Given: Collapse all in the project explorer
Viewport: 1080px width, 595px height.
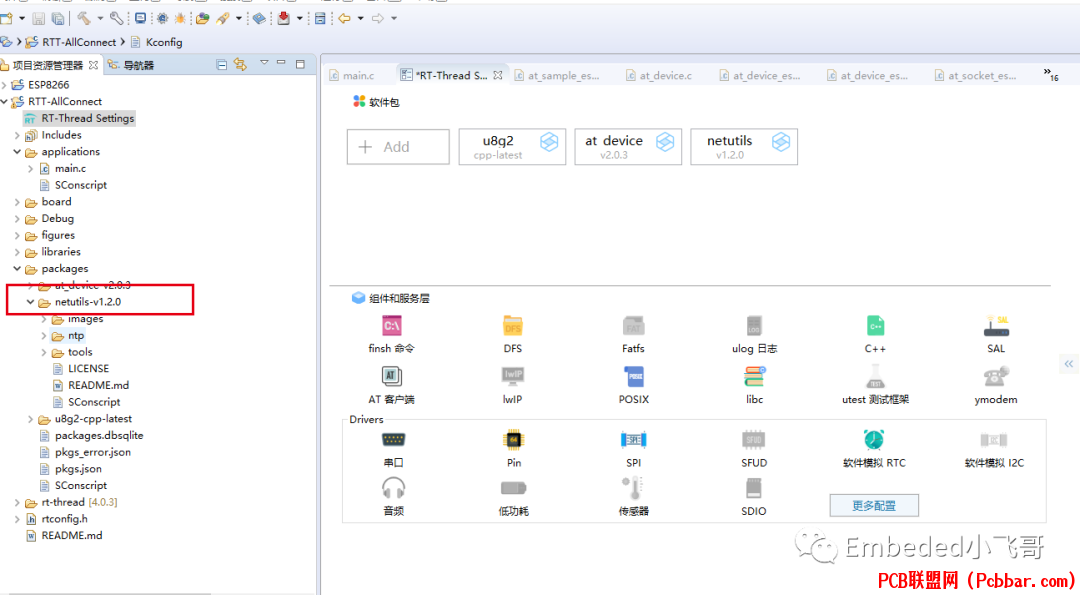Looking at the screenshot, I should [x=222, y=65].
